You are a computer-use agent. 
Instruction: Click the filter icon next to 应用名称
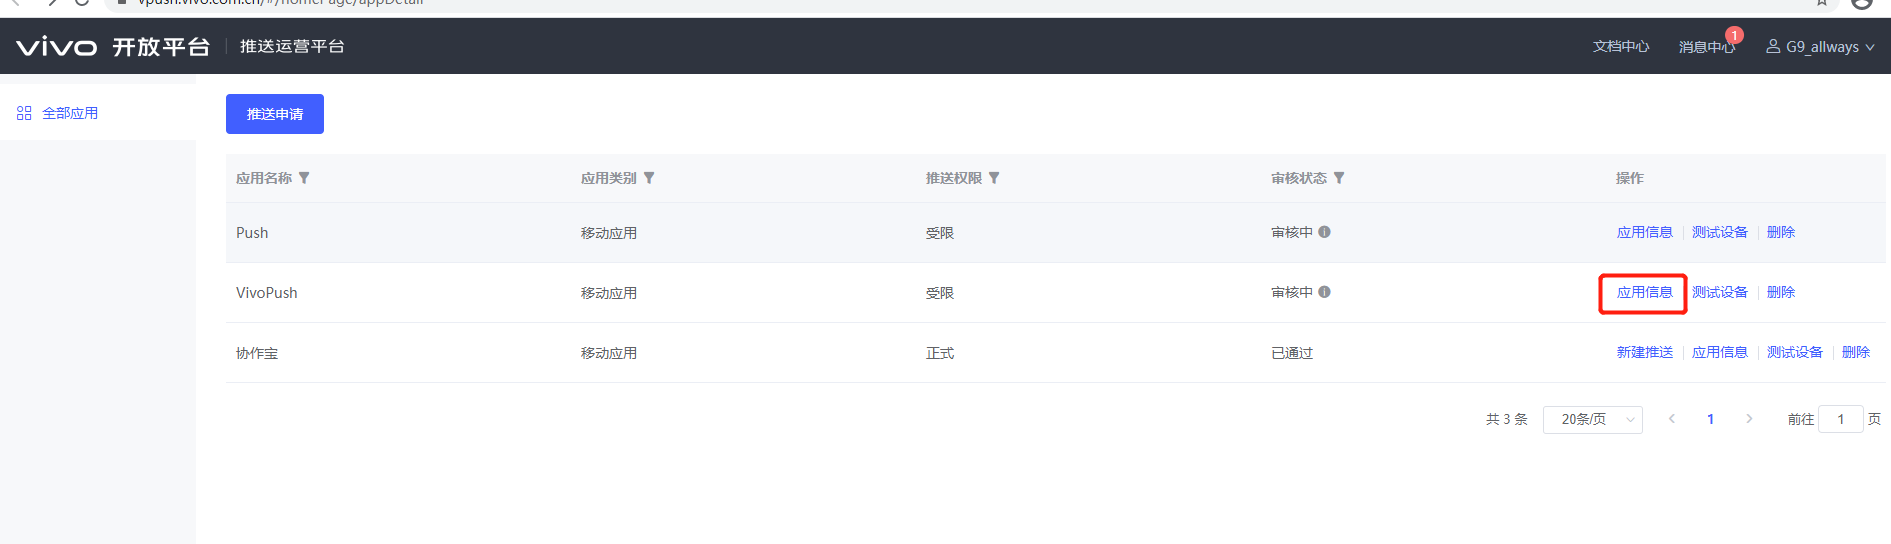(x=304, y=178)
